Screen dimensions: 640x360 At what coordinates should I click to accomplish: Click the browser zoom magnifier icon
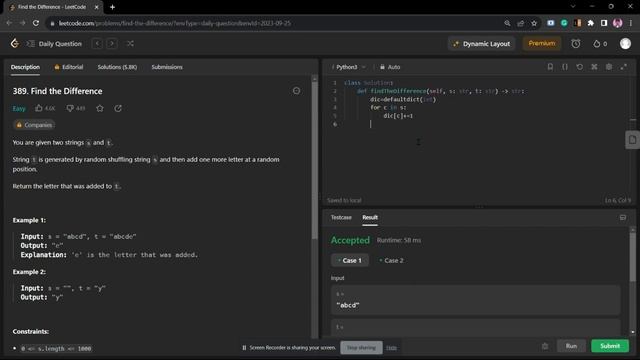coord(507,23)
